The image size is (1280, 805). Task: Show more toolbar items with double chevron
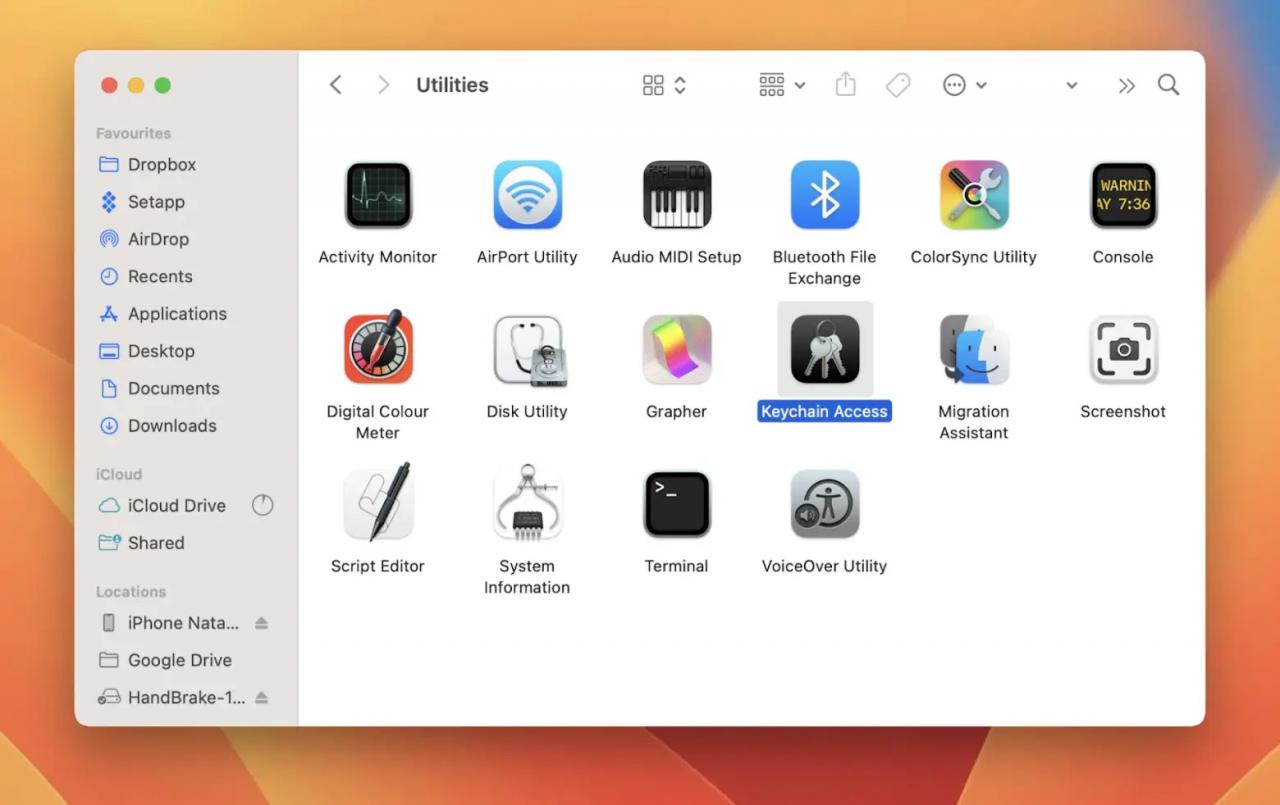point(1127,86)
